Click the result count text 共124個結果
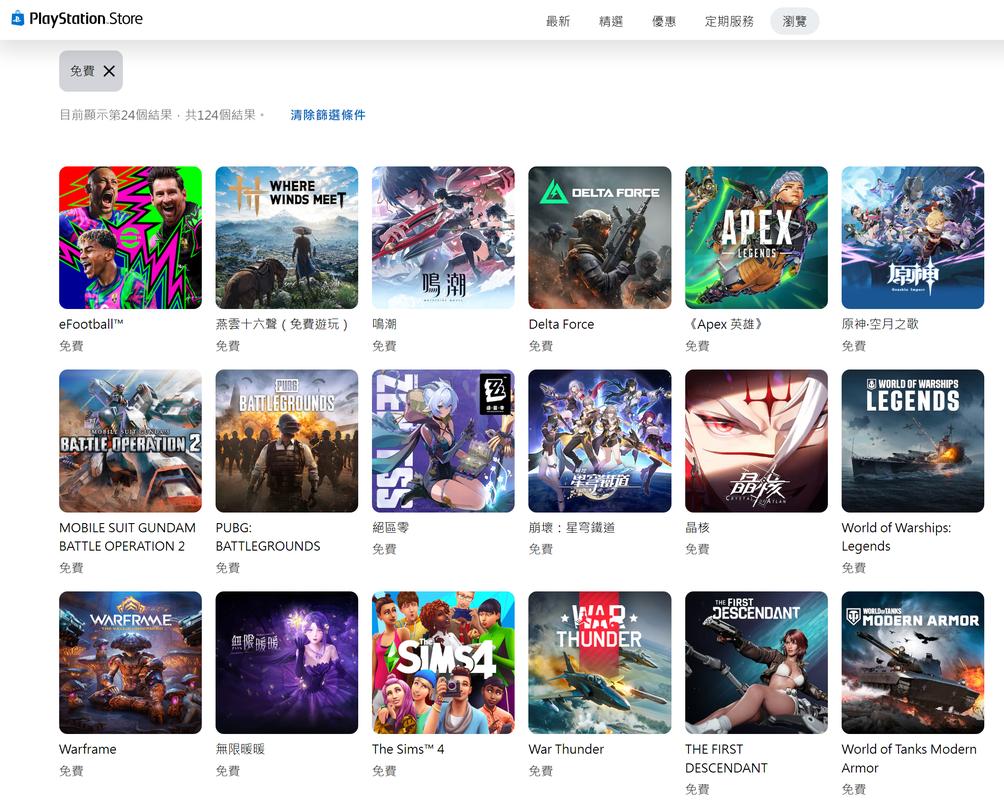The image size is (1004, 800). pyautogui.click(x=220, y=115)
